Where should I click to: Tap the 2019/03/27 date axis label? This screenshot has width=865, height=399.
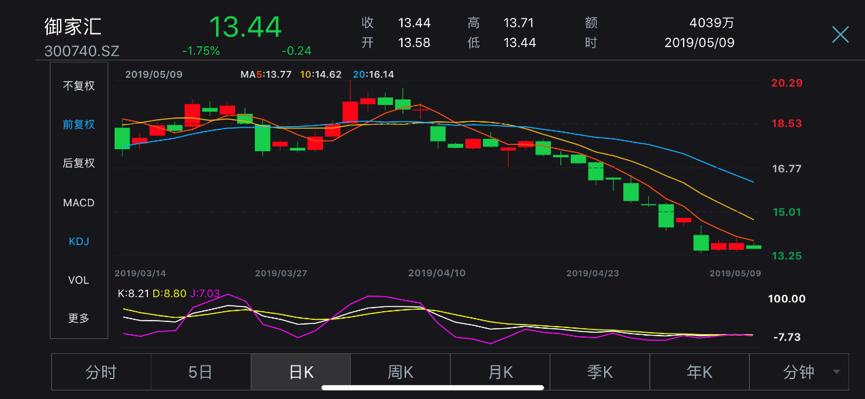pyautogui.click(x=281, y=273)
